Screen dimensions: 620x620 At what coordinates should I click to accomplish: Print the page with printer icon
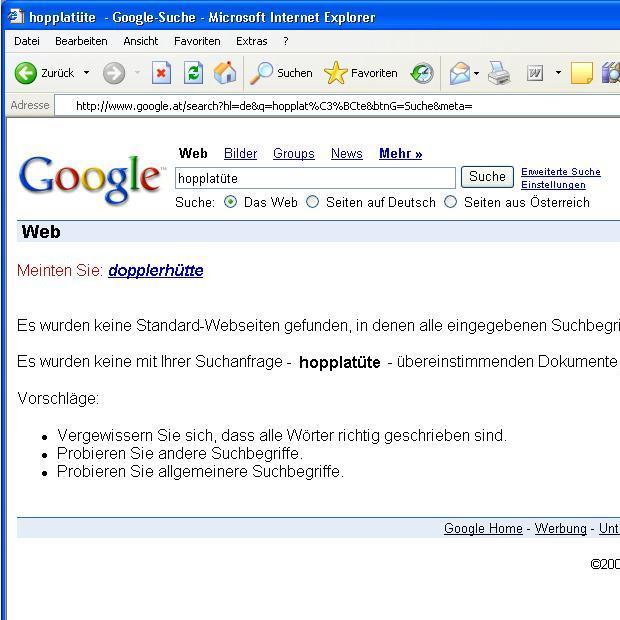tap(499, 73)
